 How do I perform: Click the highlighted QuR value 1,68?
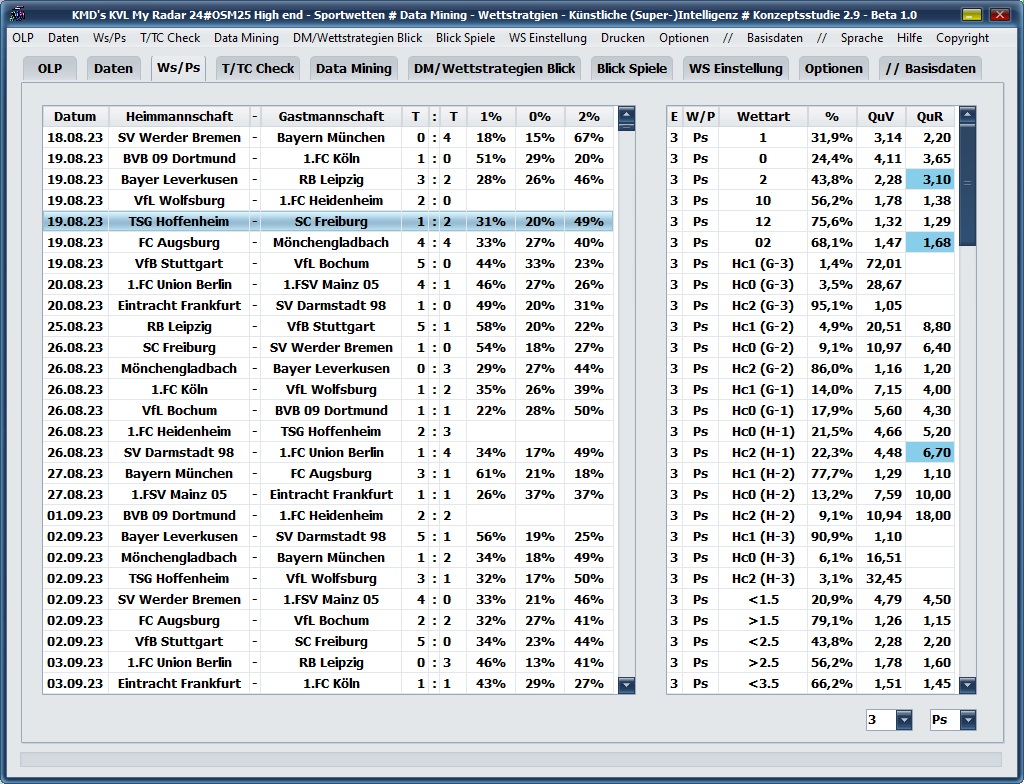pyautogui.click(x=929, y=242)
